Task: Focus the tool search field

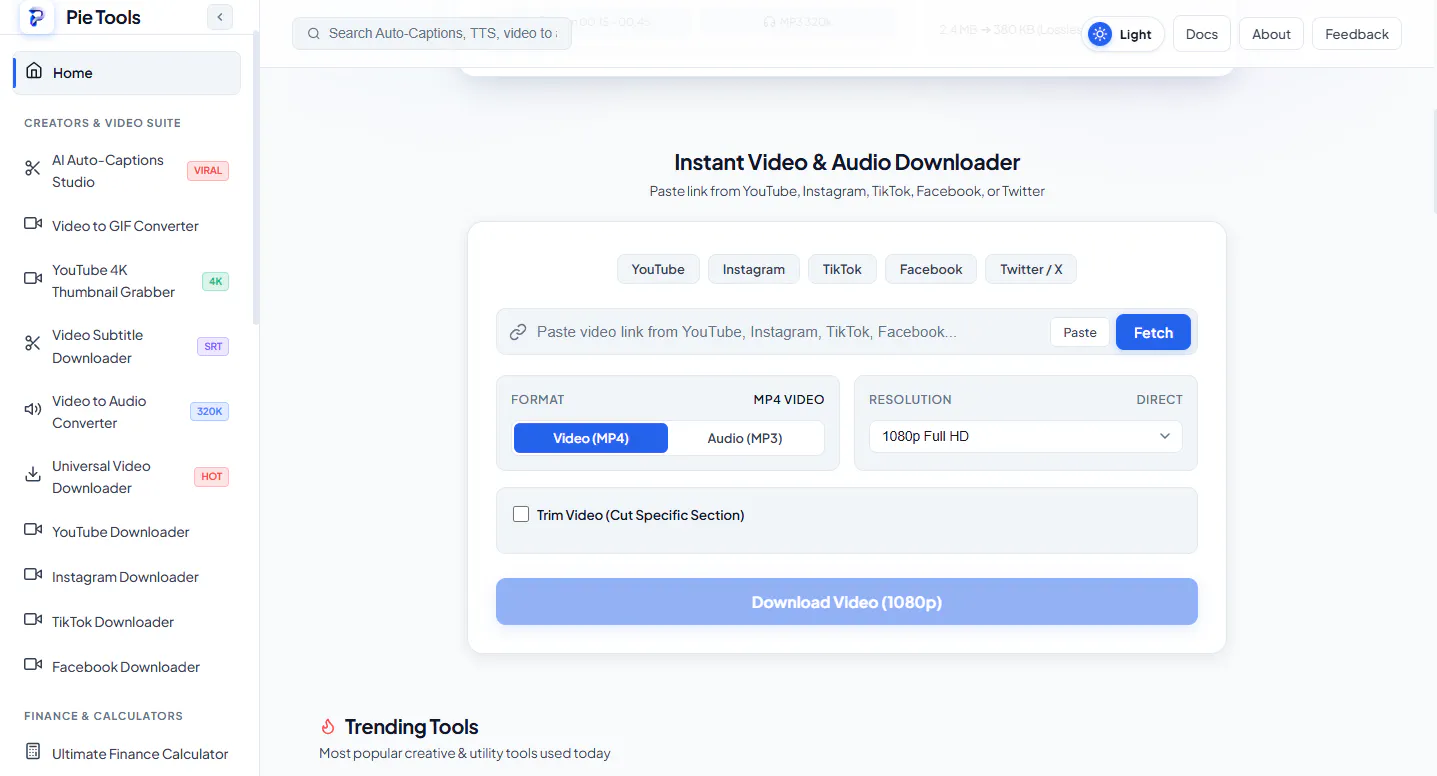Action: pos(432,34)
